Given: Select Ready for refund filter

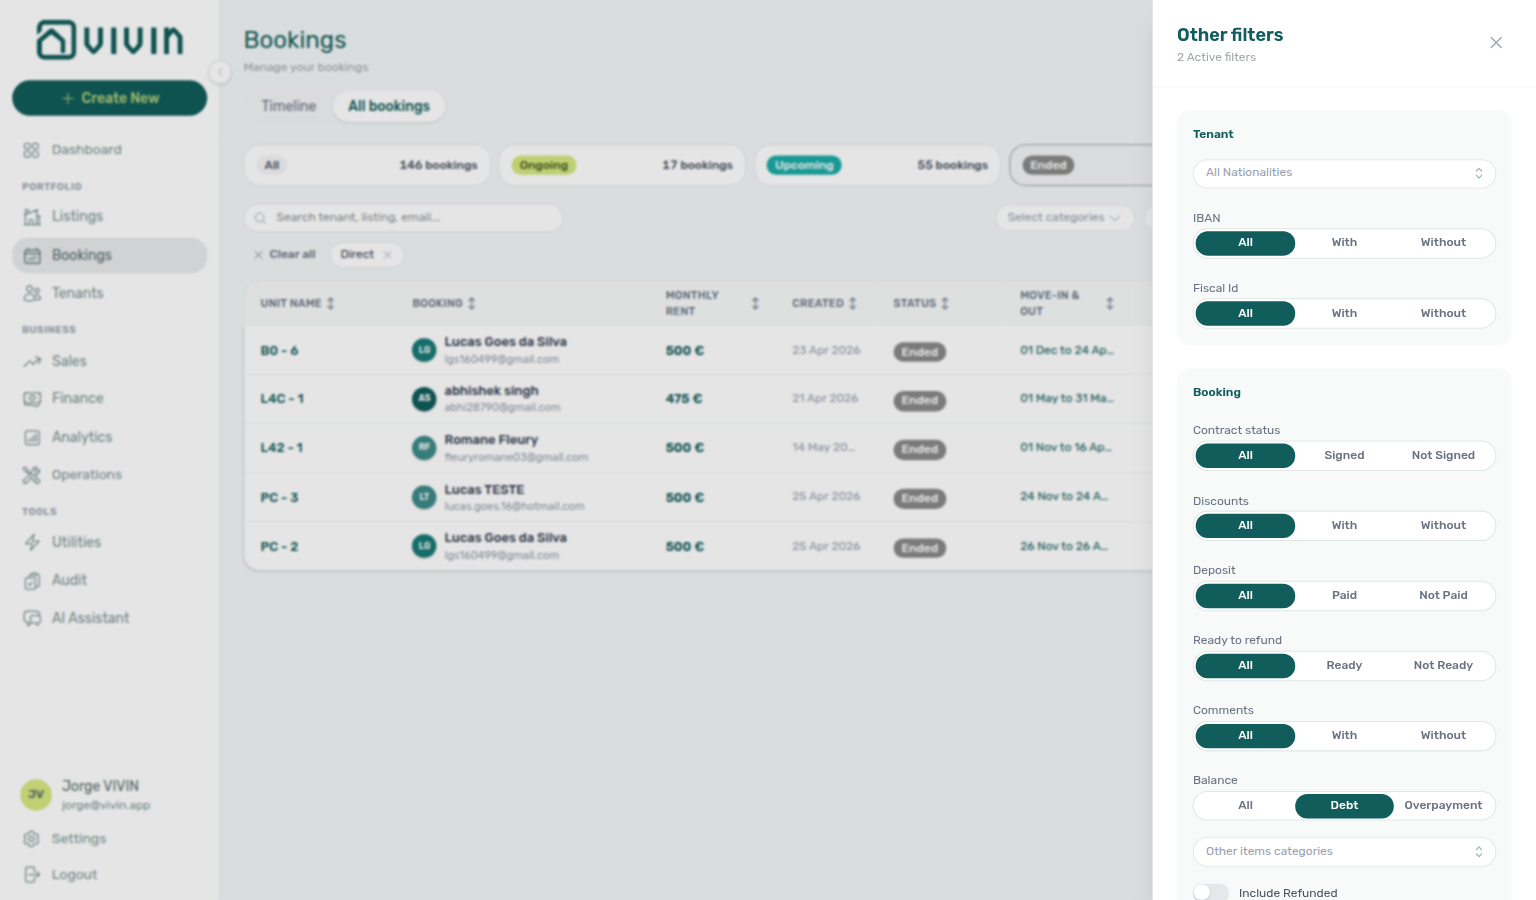Looking at the screenshot, I should pos(1344,665).
